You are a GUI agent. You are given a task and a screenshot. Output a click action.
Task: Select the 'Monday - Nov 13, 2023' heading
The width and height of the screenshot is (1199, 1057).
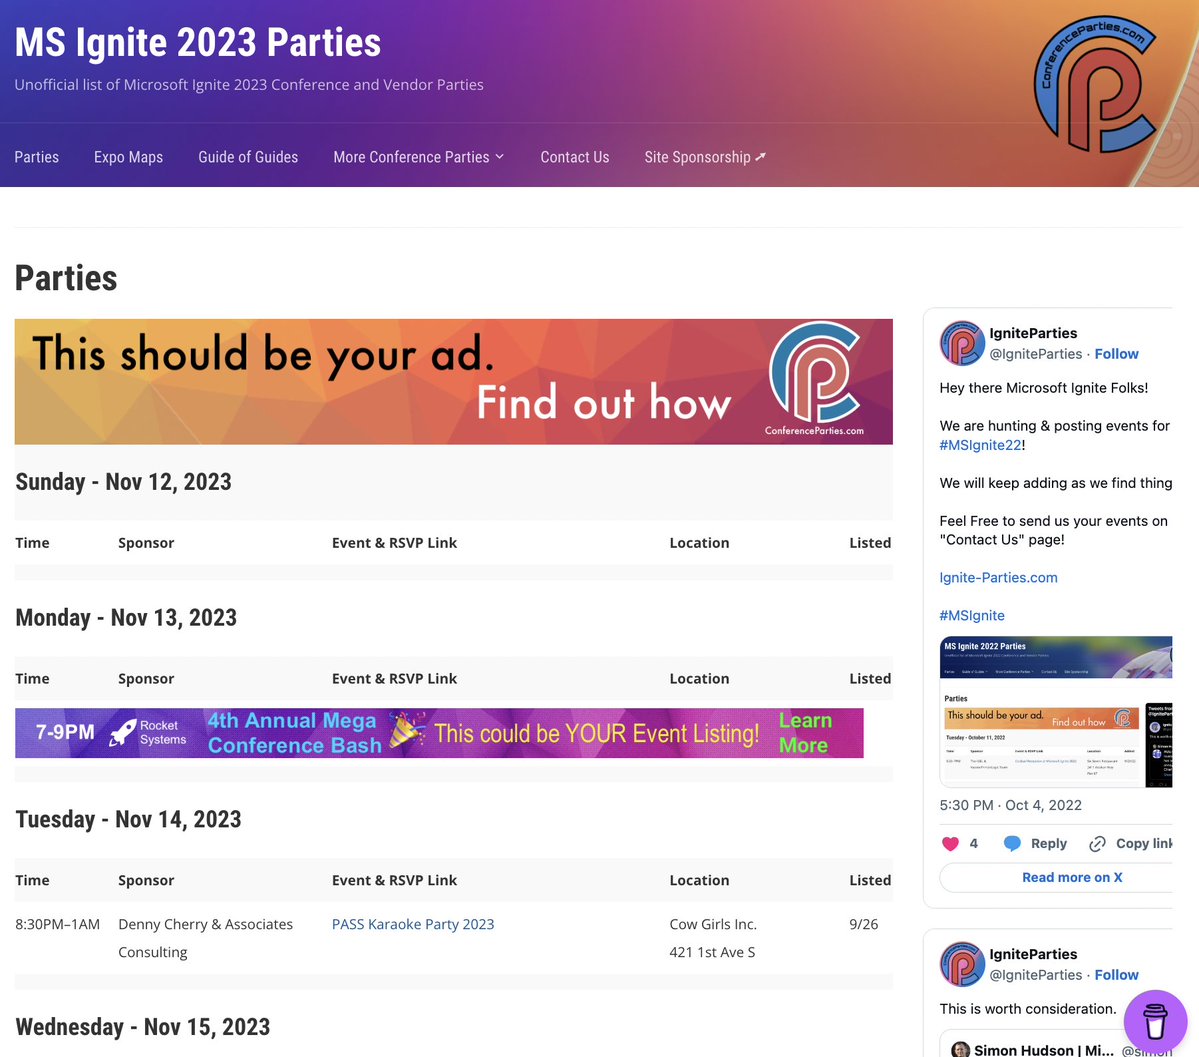pyautogui.click(x=126, y=617)
